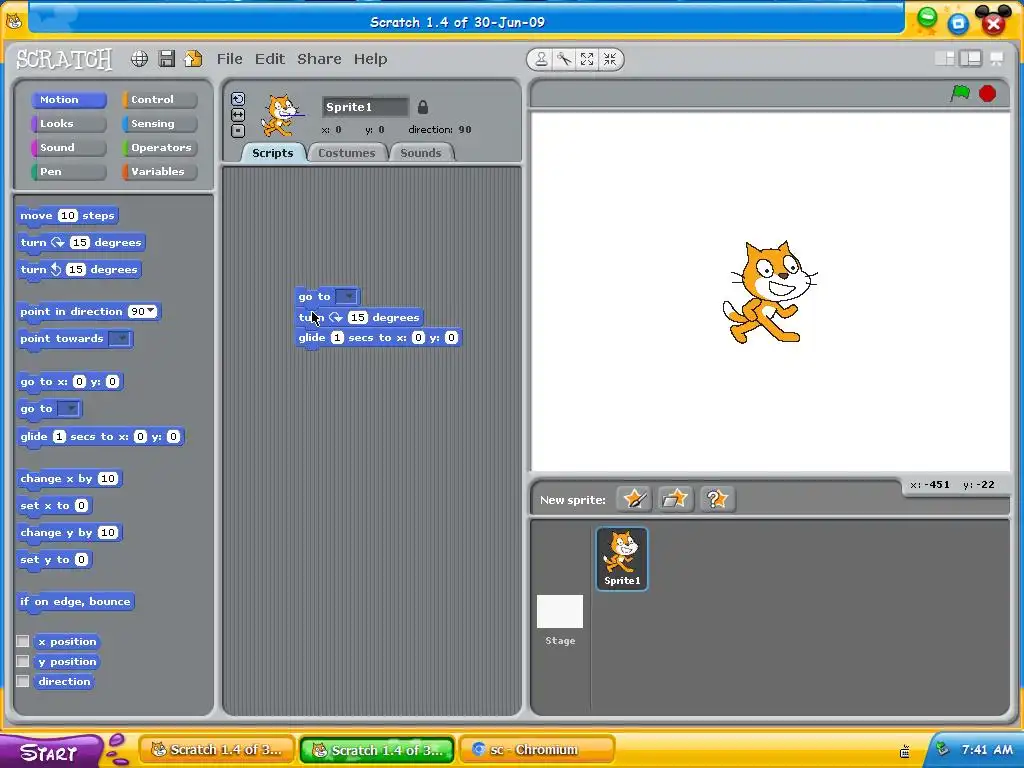The height and width of the screenshot is (768, 1024).
Task: Select the delete scissors tool
Action: (x=564, y=59)
